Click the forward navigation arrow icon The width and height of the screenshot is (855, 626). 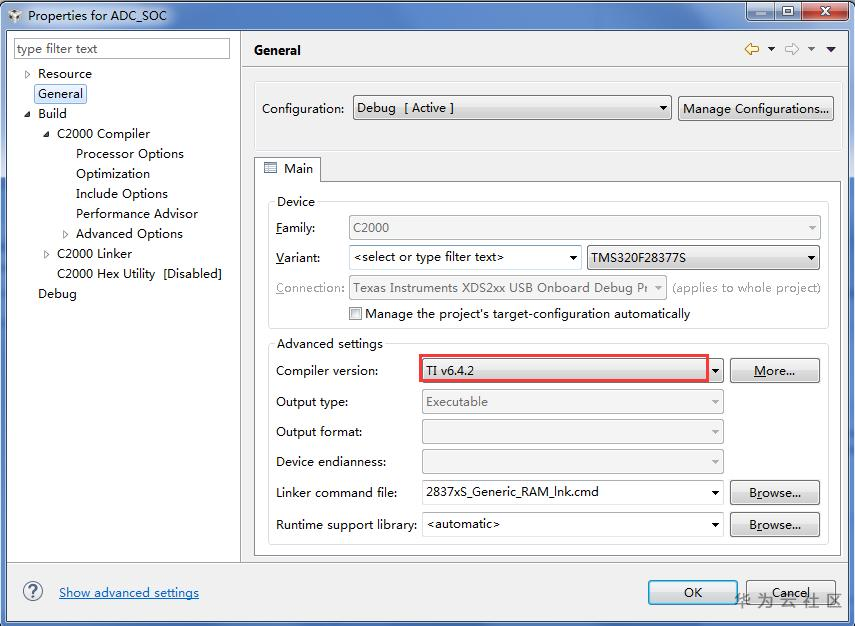coord(791,49)
